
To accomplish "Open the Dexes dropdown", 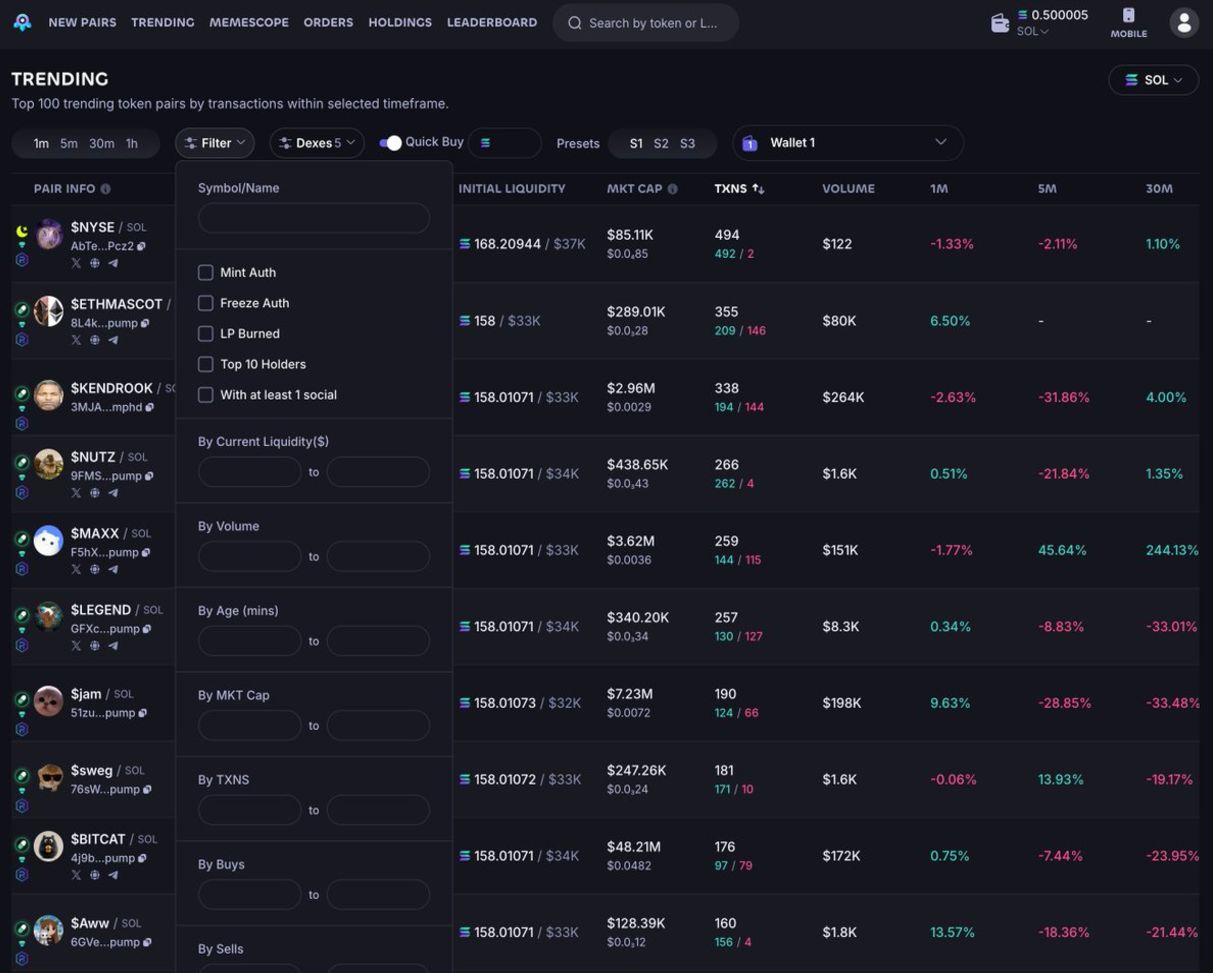I will point(317,143).
